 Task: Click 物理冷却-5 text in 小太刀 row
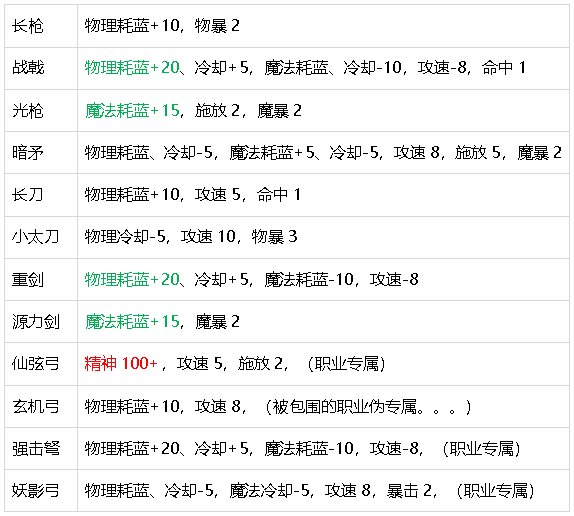pos(125,236)
